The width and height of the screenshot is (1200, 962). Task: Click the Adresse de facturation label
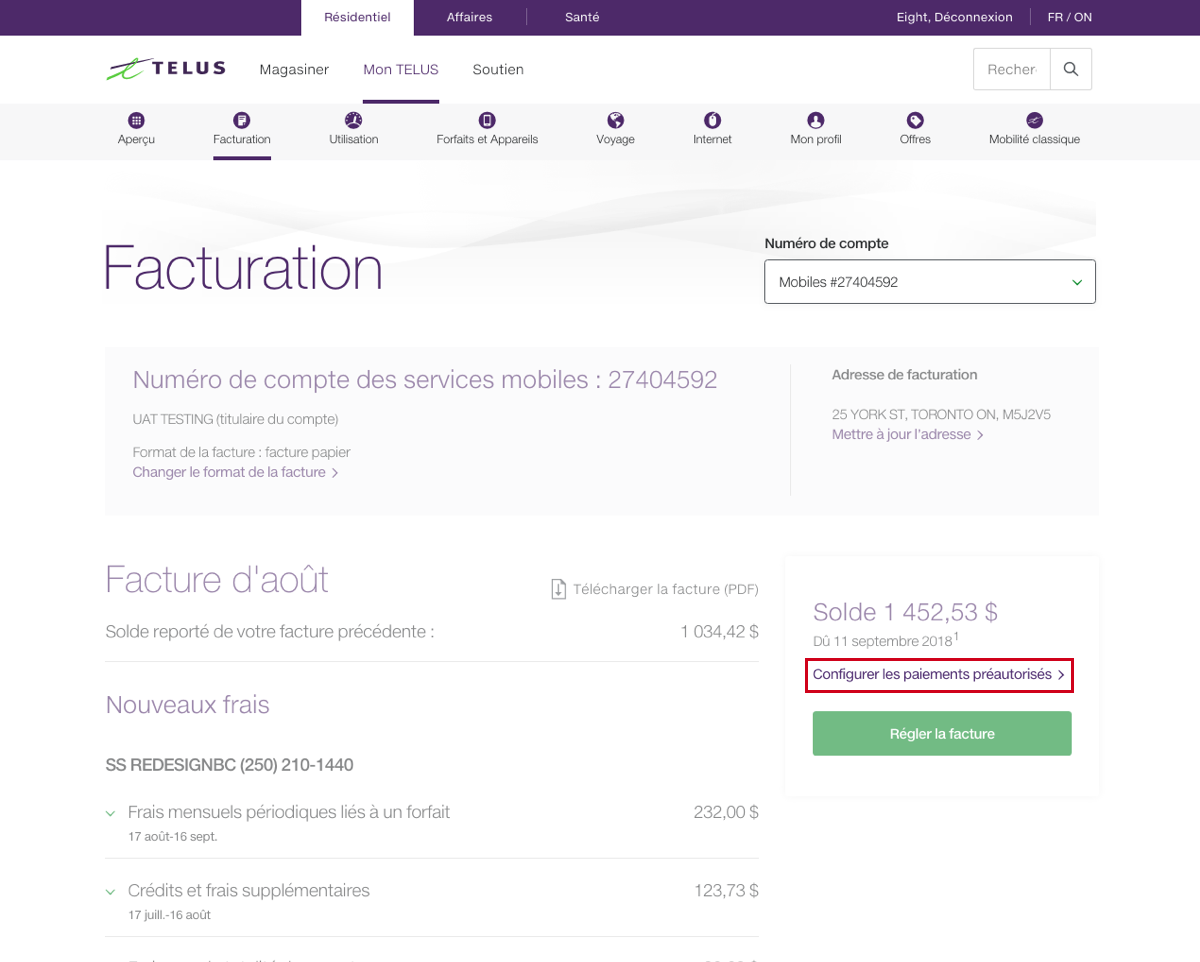[905, 375]
